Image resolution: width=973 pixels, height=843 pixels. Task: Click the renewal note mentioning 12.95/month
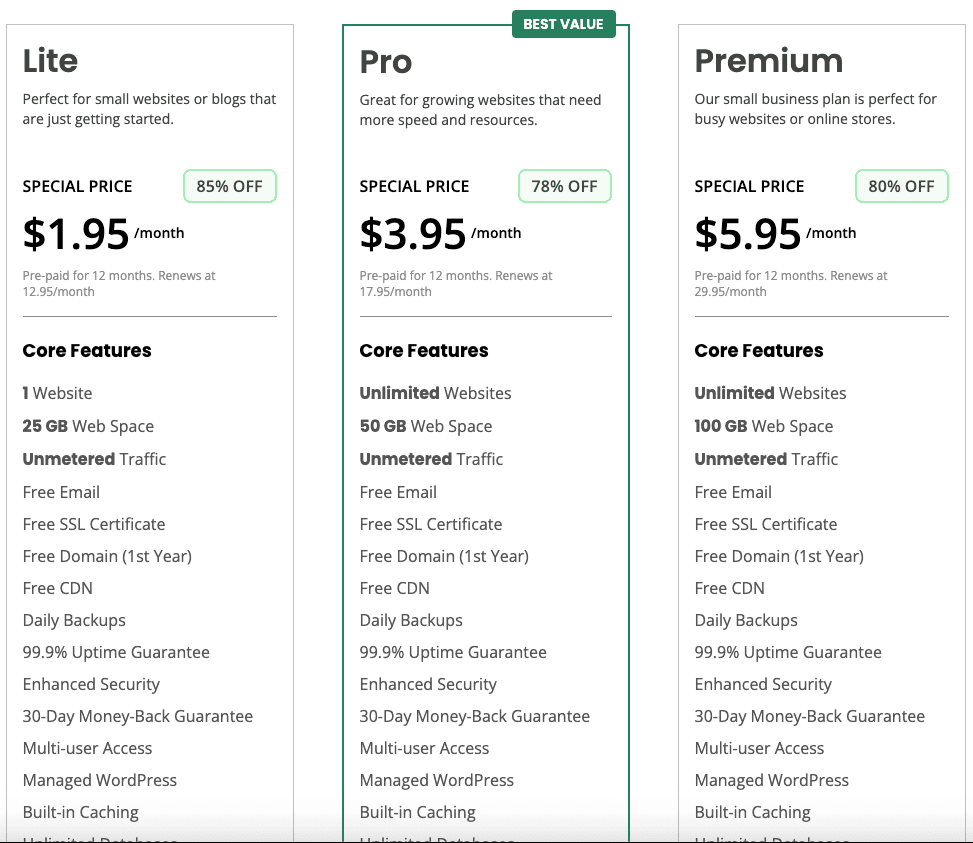click(x=119, y=283)
